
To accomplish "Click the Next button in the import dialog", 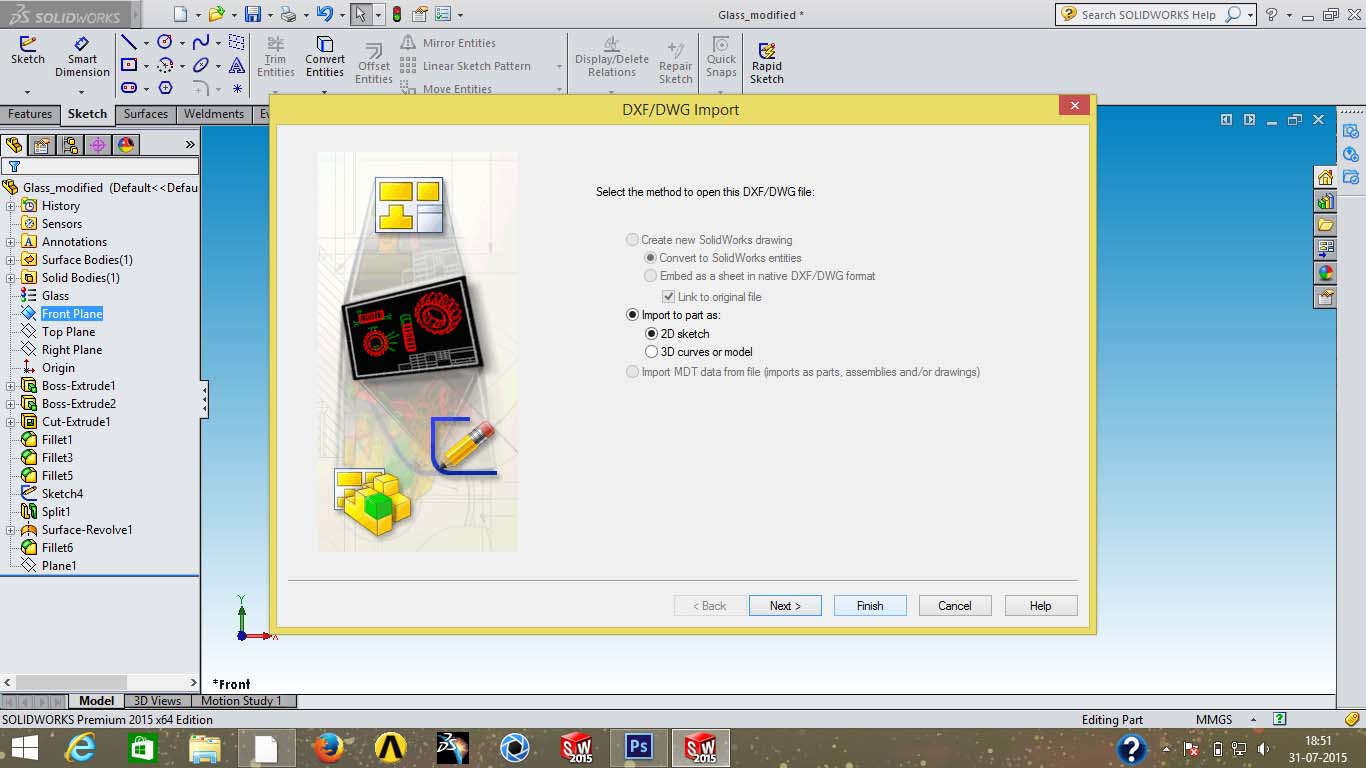I will point(785,606).
